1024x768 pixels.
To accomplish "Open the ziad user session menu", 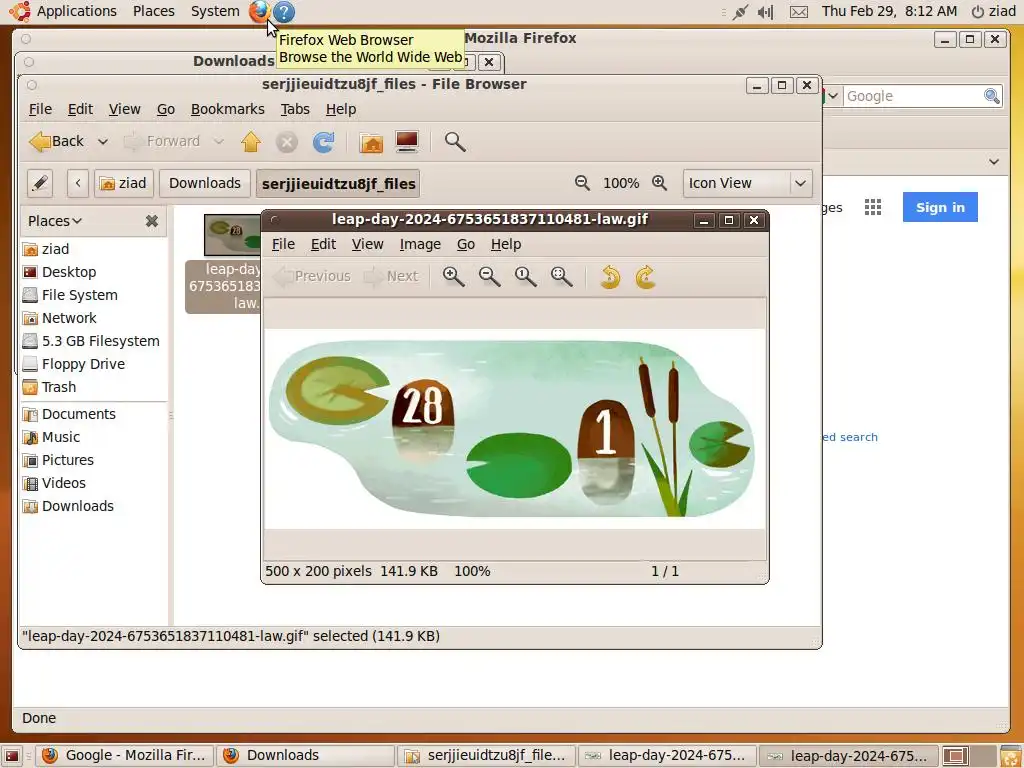I will (x=994, y=11).
